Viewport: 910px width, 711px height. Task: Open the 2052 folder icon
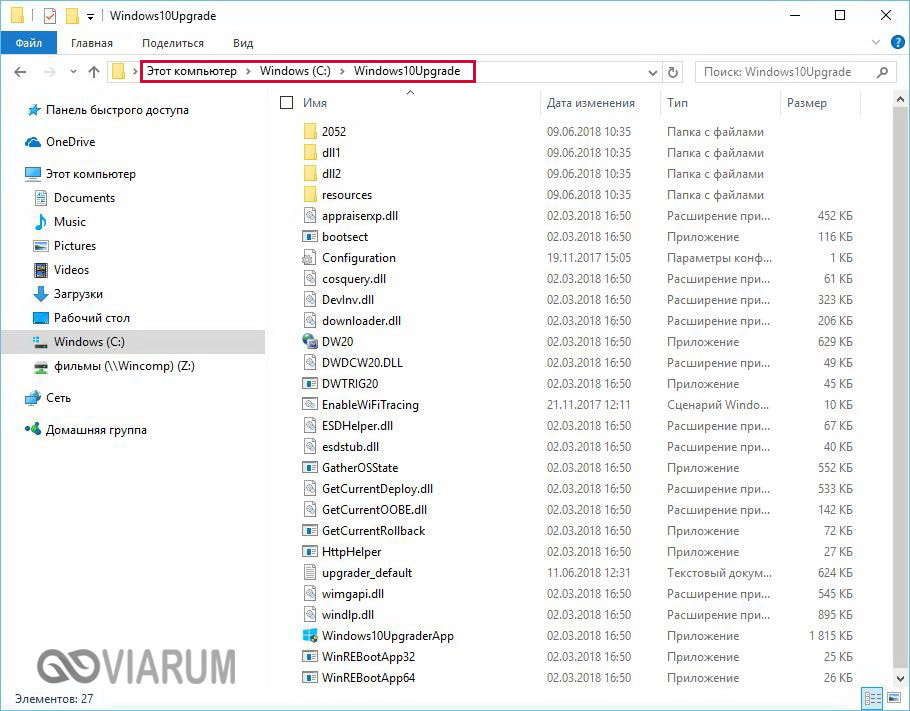pos(310,131)
